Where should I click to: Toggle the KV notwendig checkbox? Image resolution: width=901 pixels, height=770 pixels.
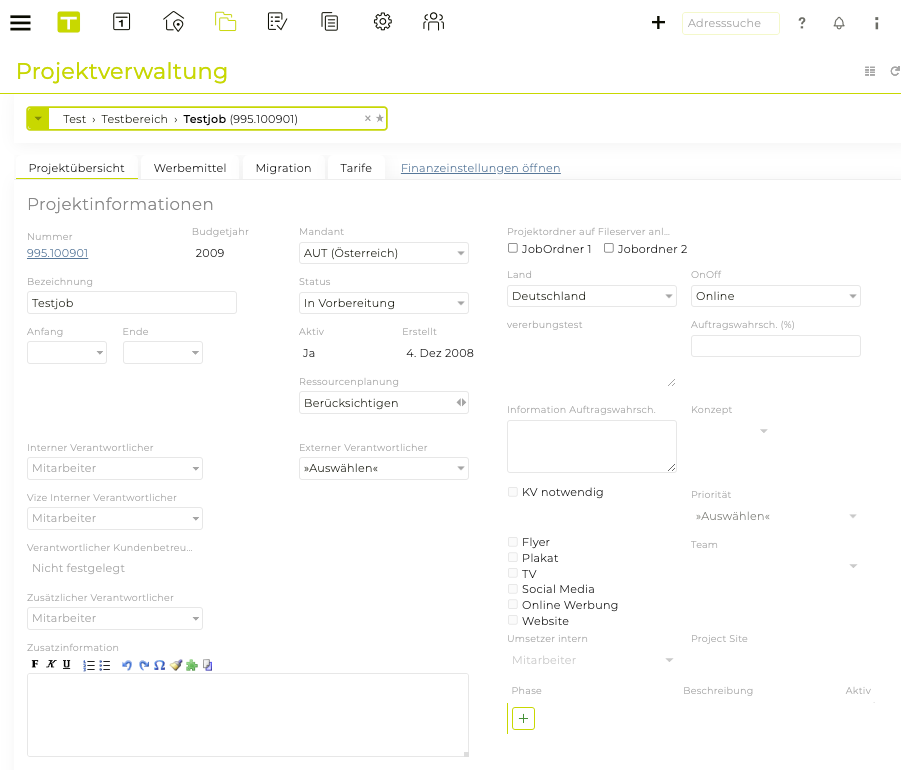tap(513, 492)
